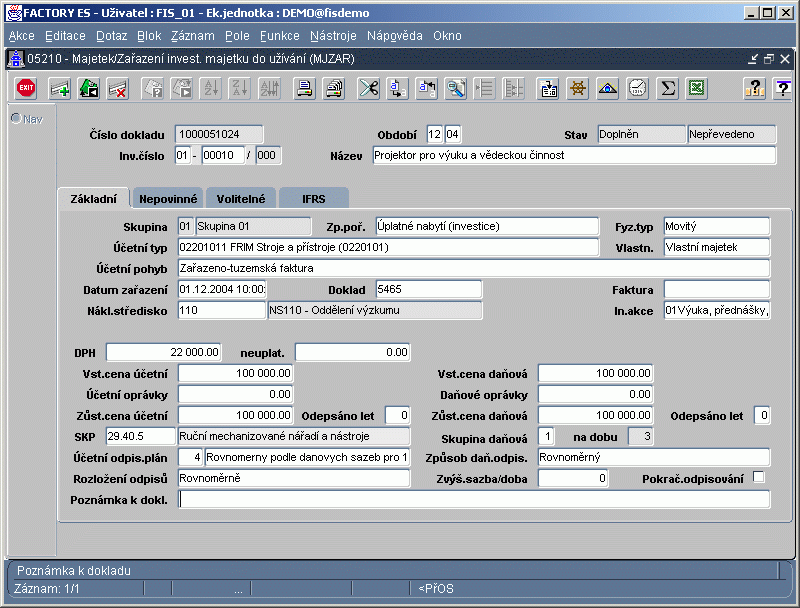Select the Nav radio button
Viewport: 800px width, 608px height.
(16, 119)
